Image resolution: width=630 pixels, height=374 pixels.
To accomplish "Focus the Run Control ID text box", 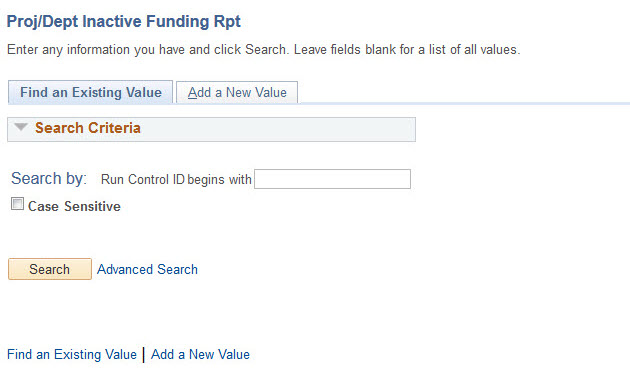I will pos(332,179).
